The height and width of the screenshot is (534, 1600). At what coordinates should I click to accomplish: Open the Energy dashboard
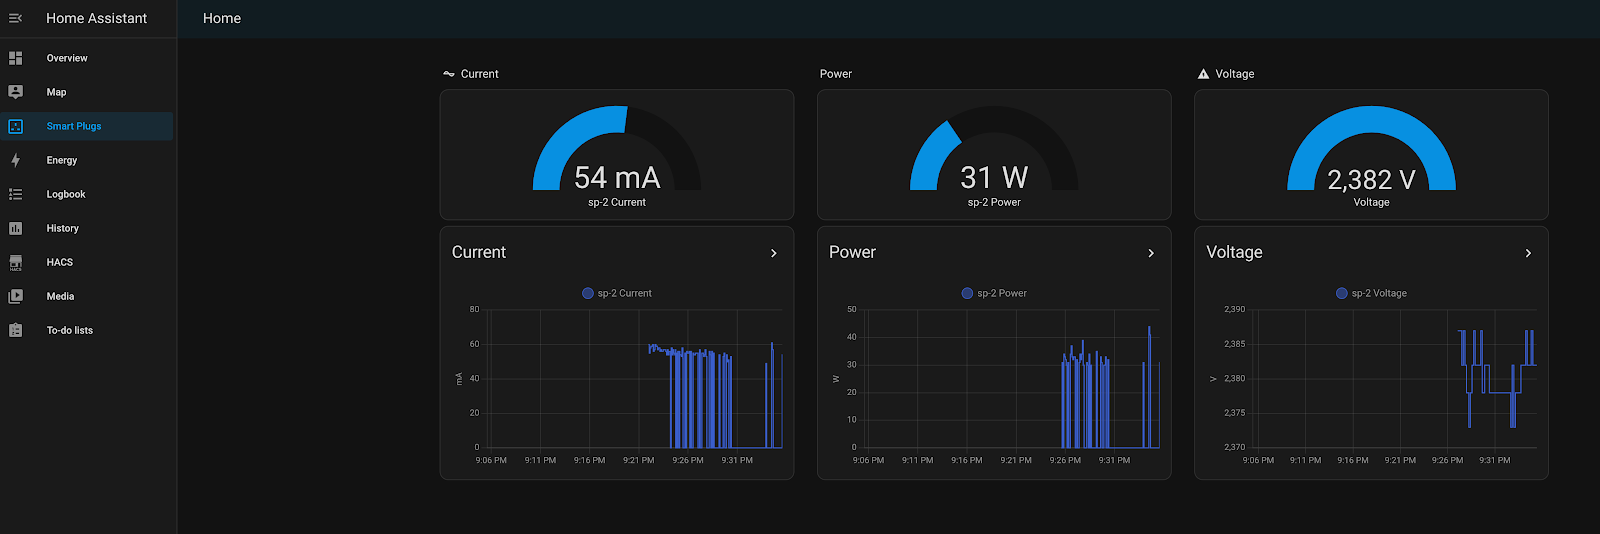click(x=87, y=160)
